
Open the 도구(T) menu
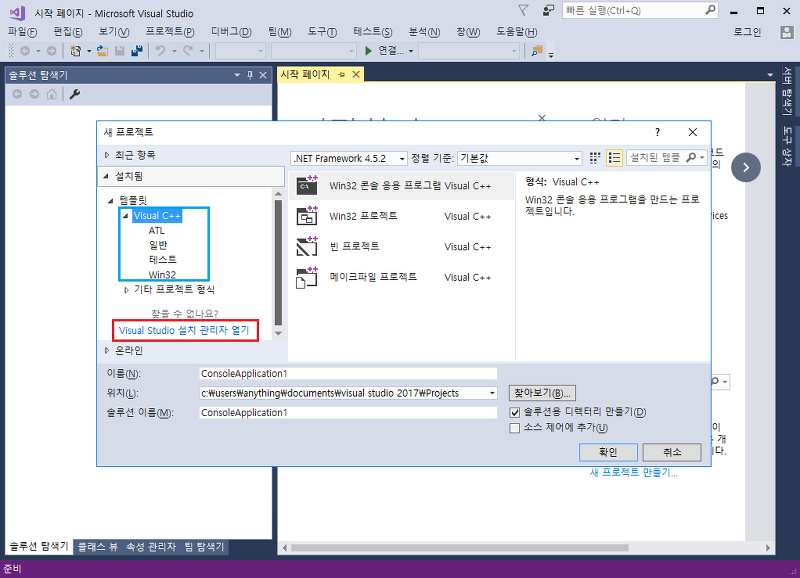tap(322, 32)
